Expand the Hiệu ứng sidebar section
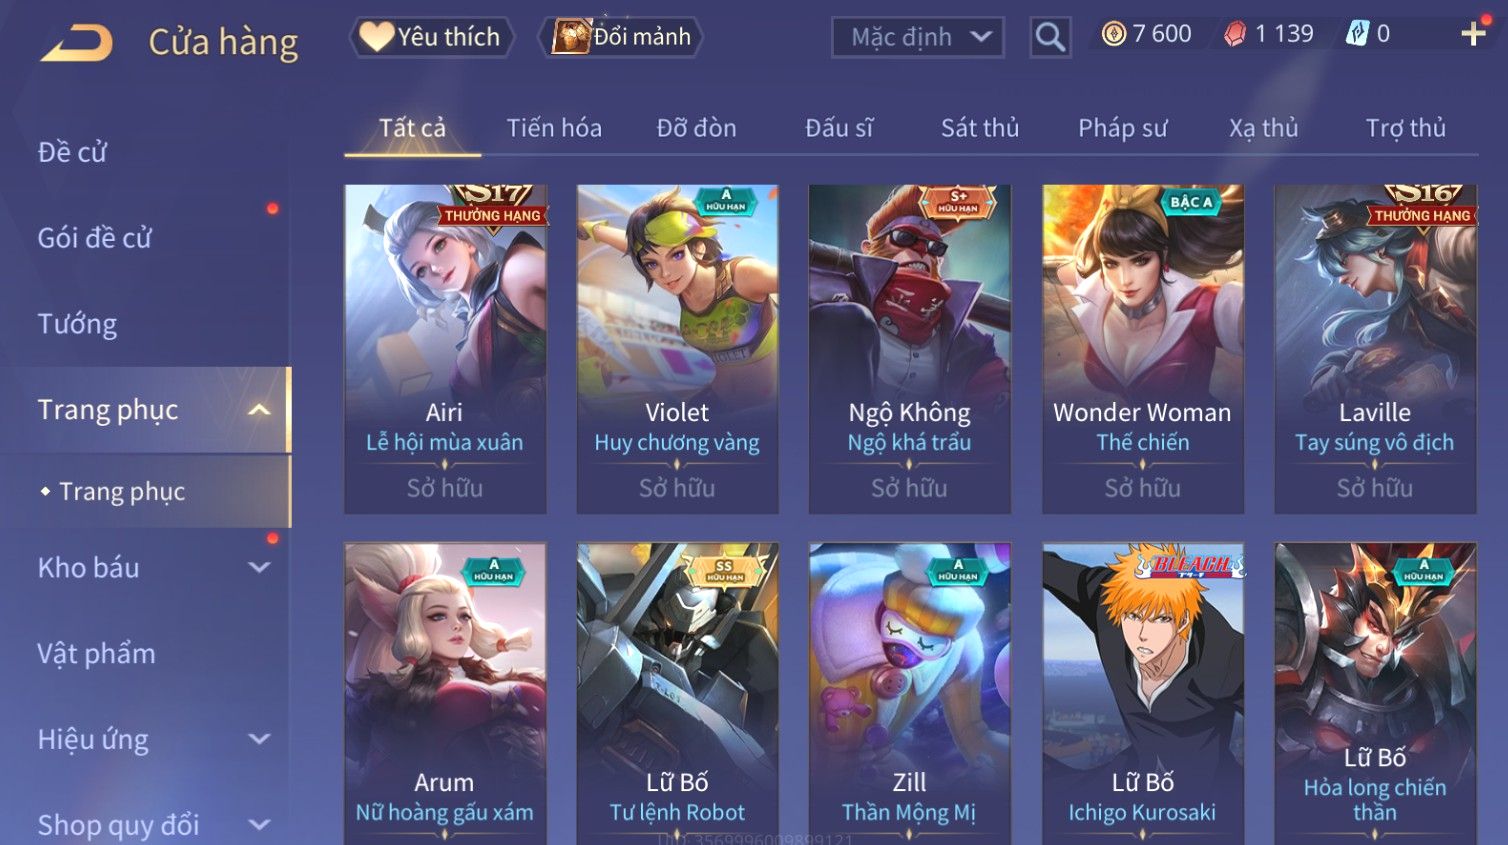This screenshot has width=1508, height=845. pos(259,739)
